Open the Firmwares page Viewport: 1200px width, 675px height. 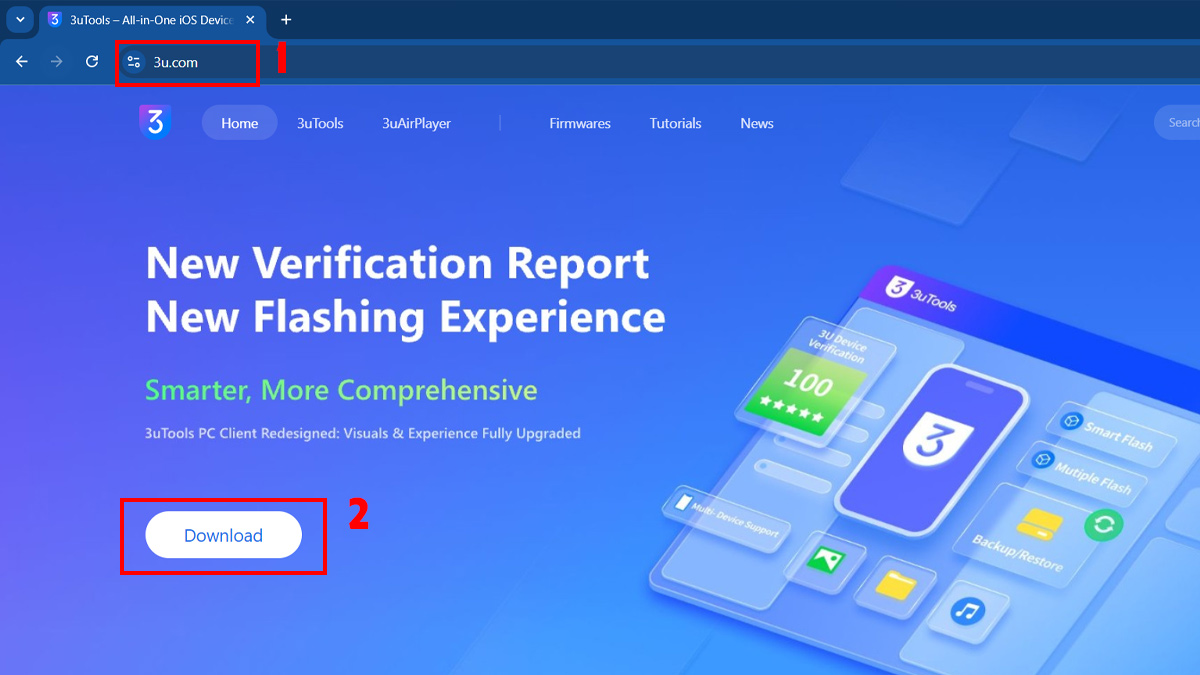click(x=580, y=123)
